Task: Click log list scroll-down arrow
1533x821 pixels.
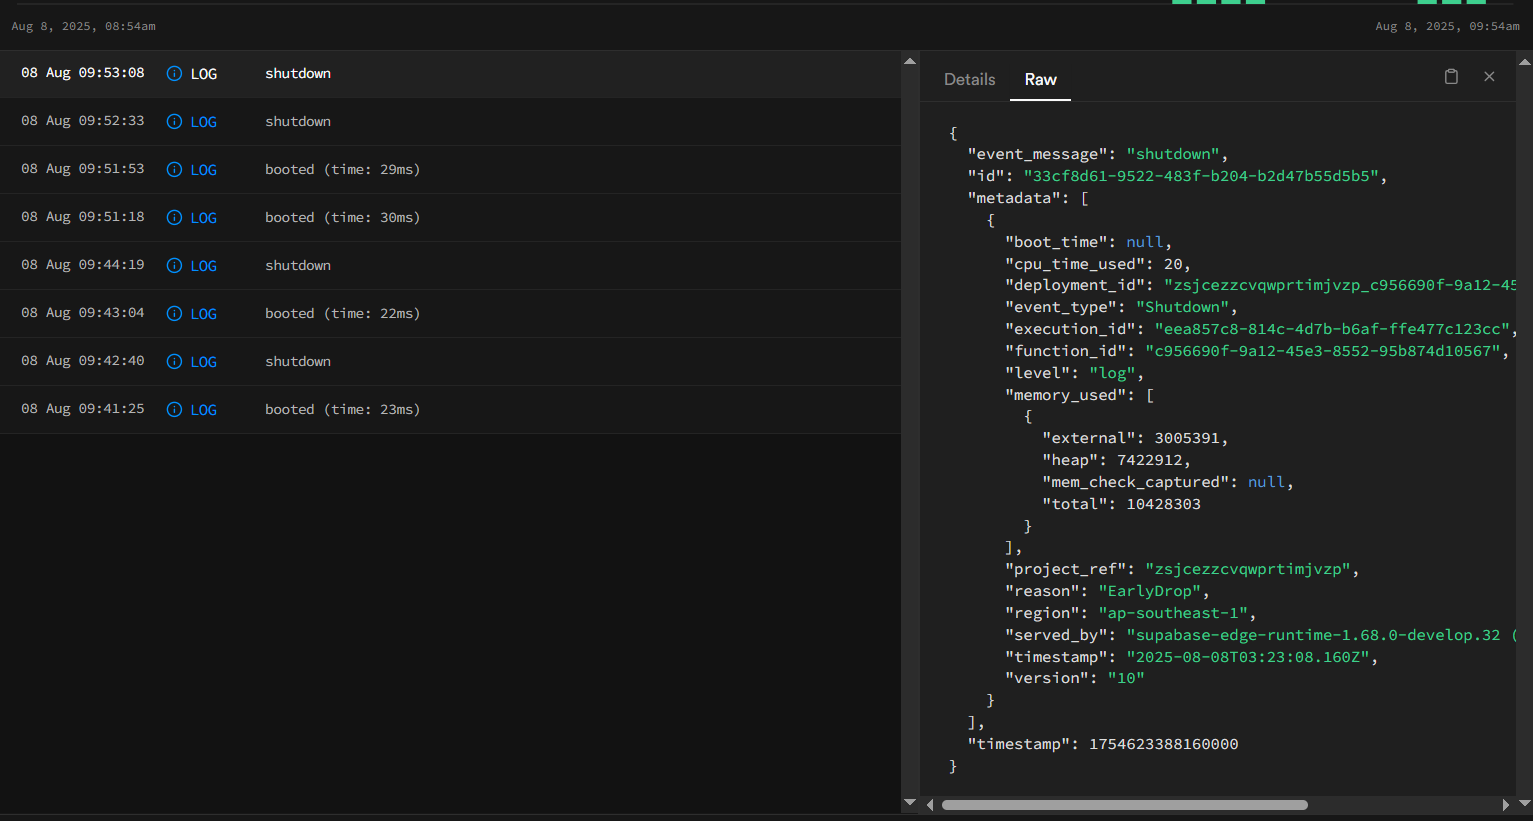Action: [x=910, y=802]
